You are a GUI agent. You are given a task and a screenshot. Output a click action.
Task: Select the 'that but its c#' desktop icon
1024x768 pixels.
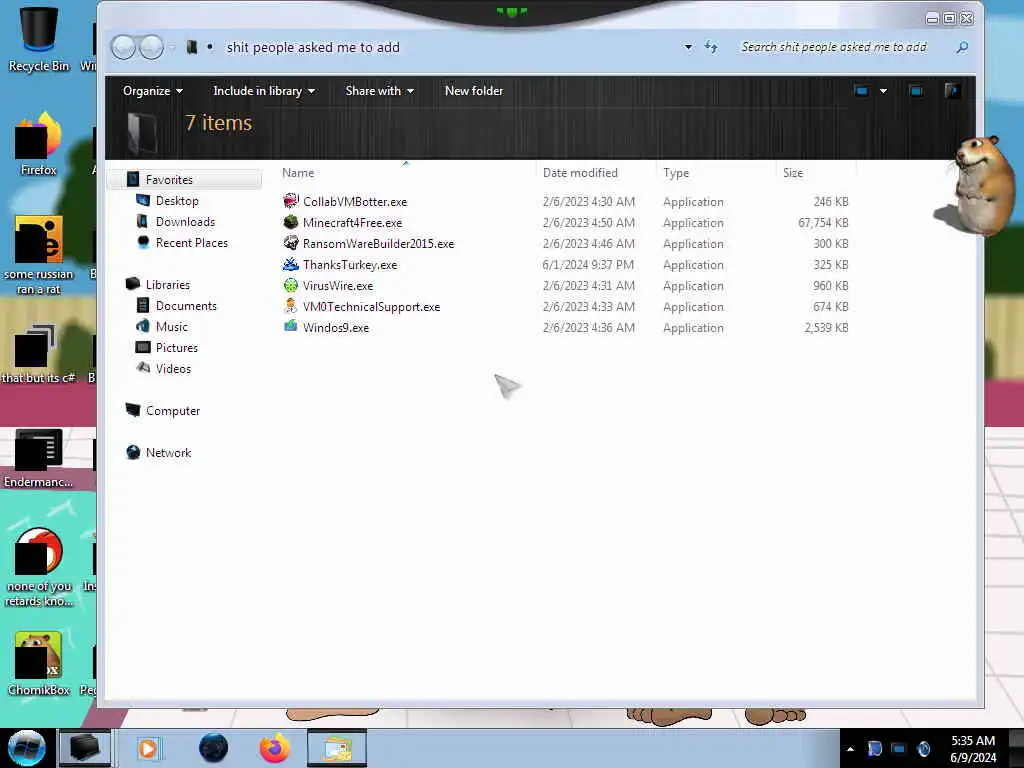pyautogui.click(x=39, y=353)
